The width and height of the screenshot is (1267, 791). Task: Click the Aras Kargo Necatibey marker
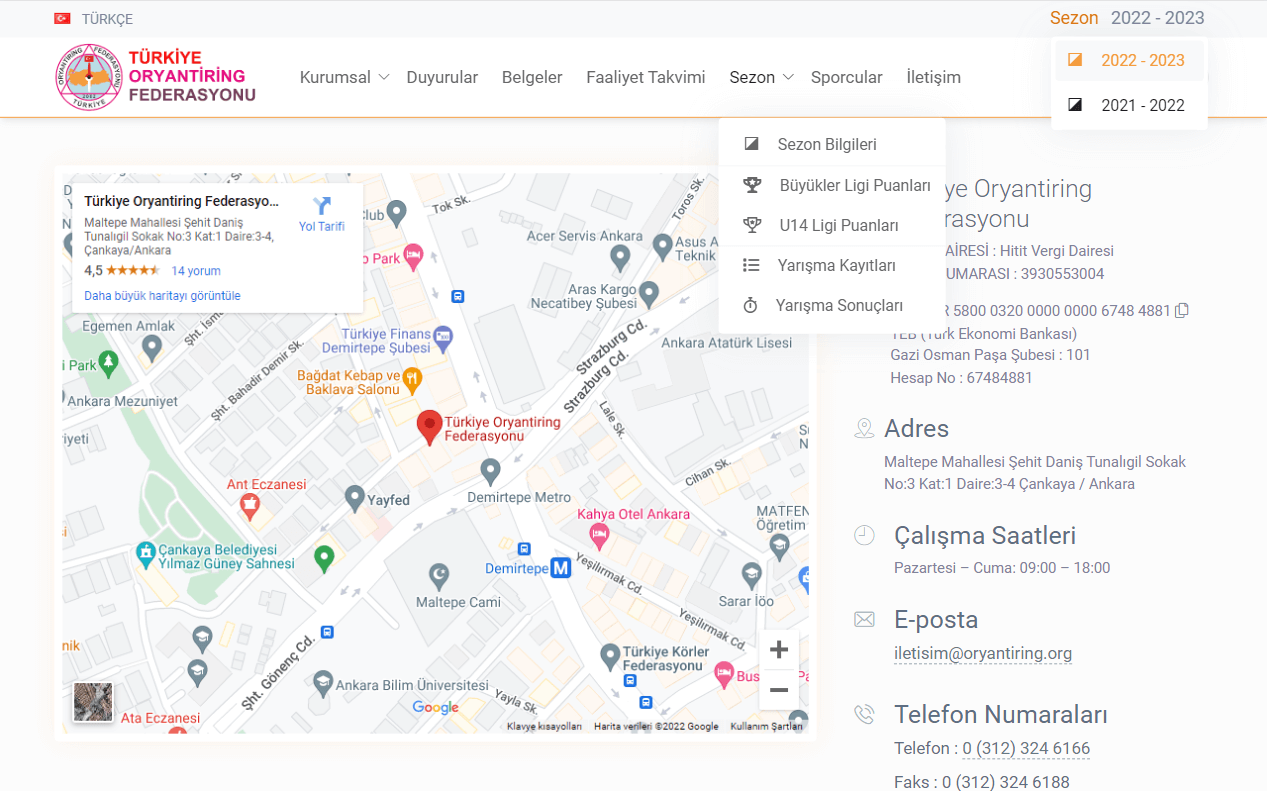[649, 294]
